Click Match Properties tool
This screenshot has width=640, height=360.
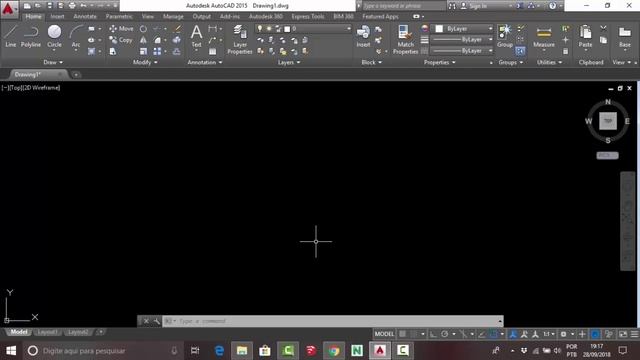click(x=405, y=40)
